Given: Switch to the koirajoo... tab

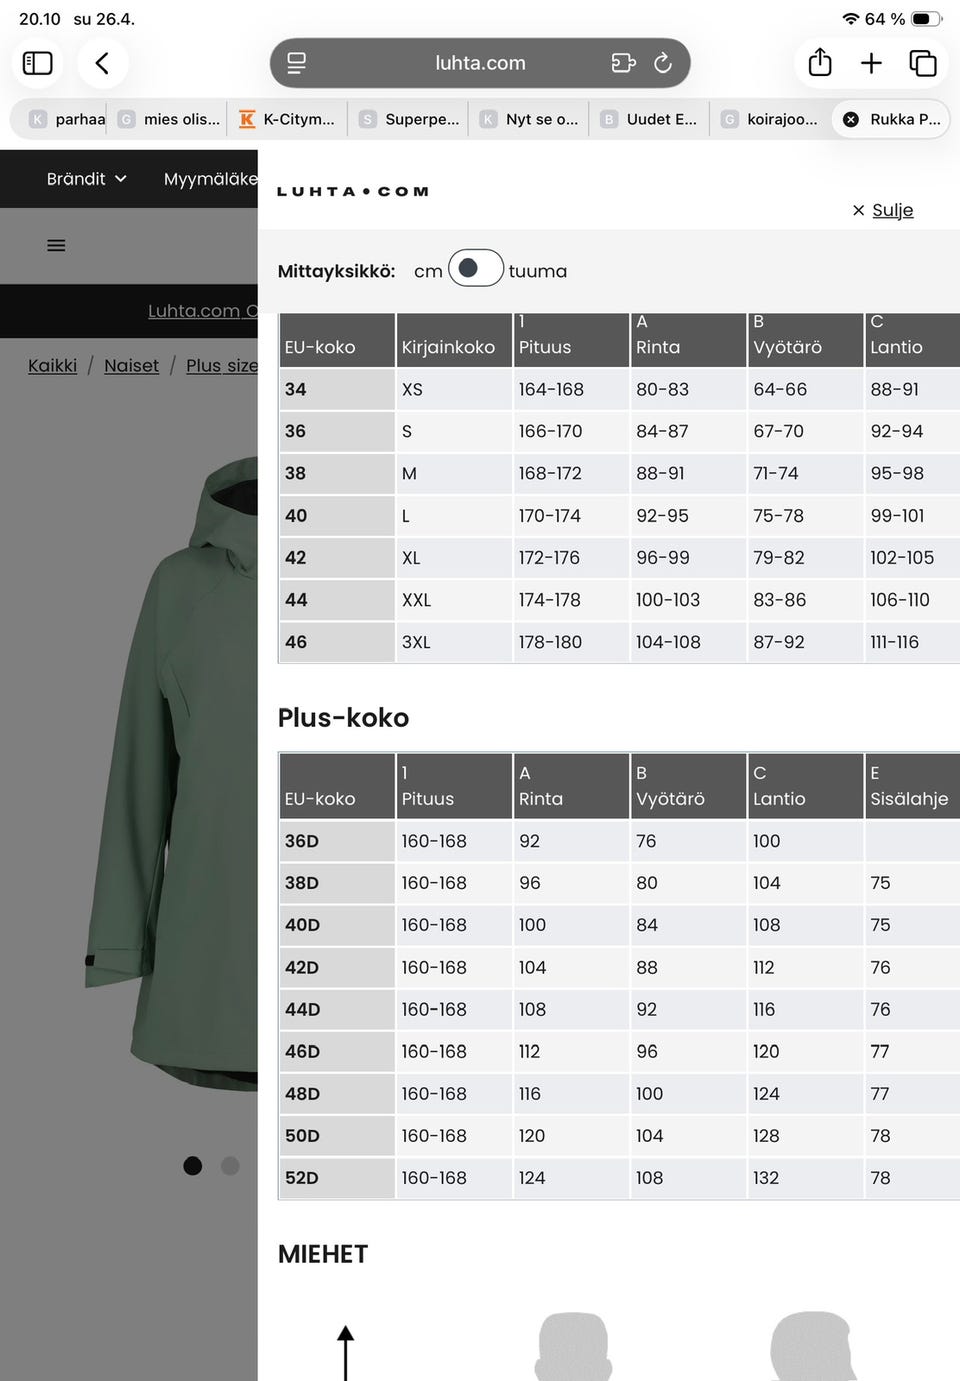Looking at the screenshot, I should [x=770, y=119].
